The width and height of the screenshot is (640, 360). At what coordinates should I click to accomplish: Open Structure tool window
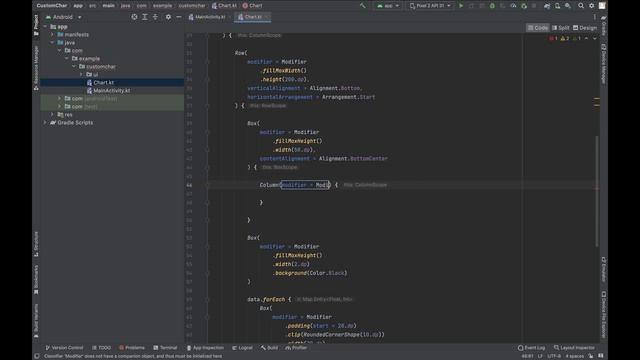[36, 244]
